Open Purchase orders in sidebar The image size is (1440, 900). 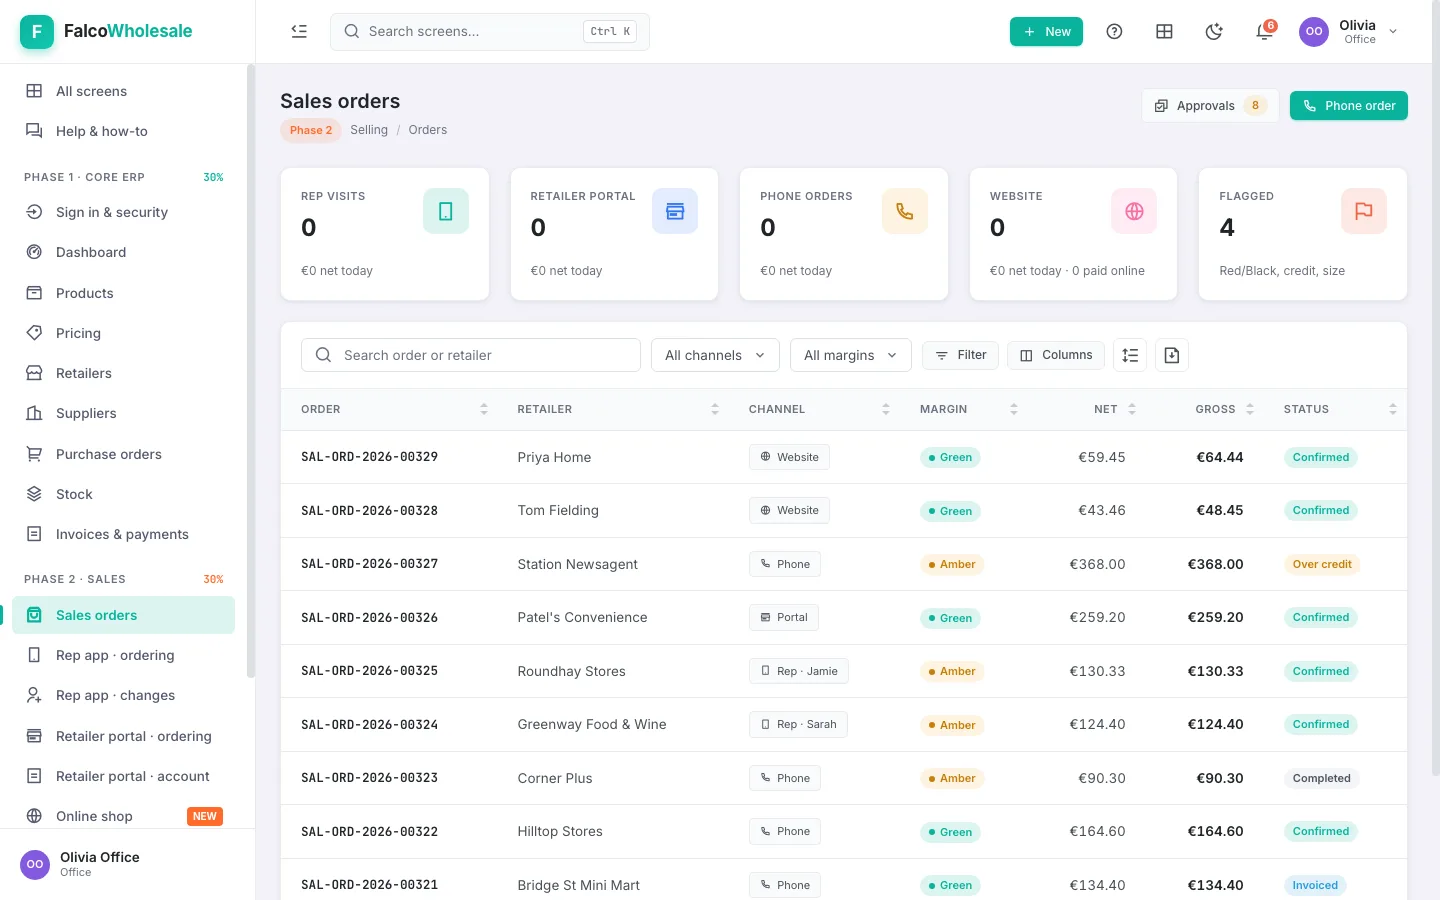(x=124, y=454)
